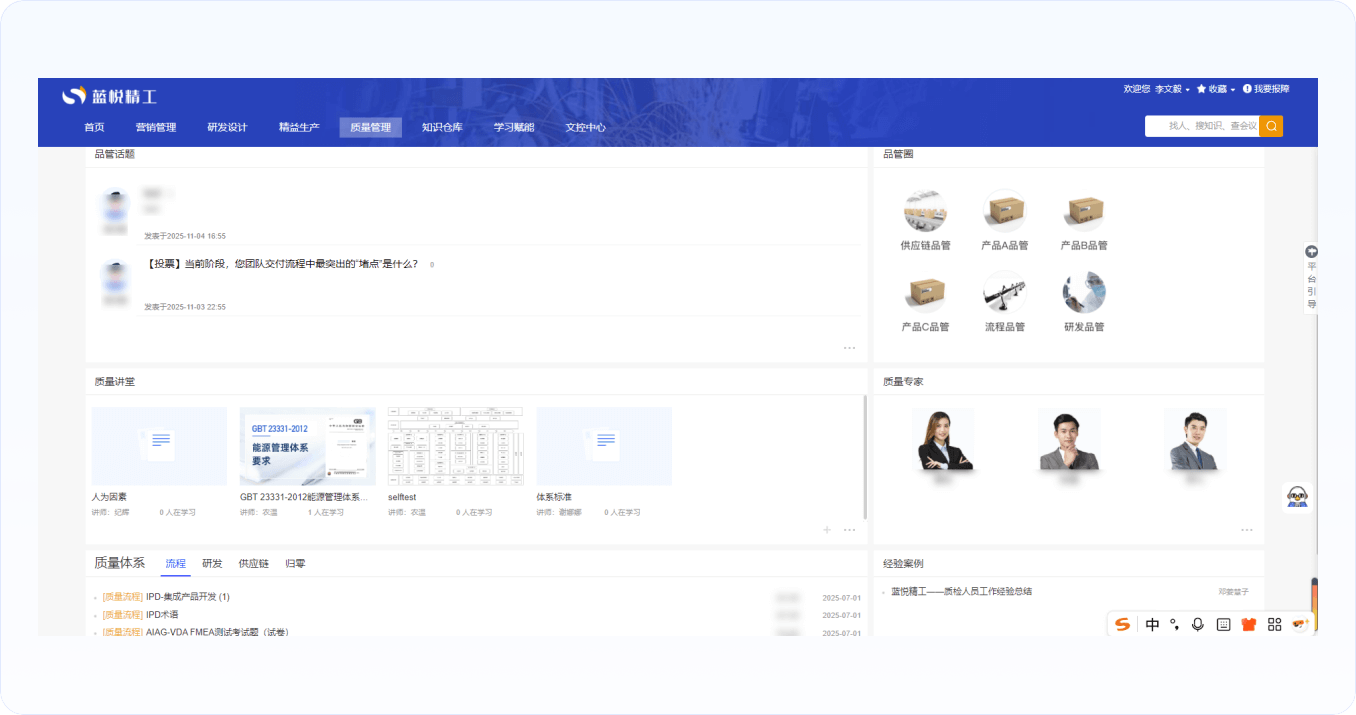Toggle the Sogou soft keyboard icon
Image resolution: width=1356 pixels, height=715 pixels.
point(1223,624)
